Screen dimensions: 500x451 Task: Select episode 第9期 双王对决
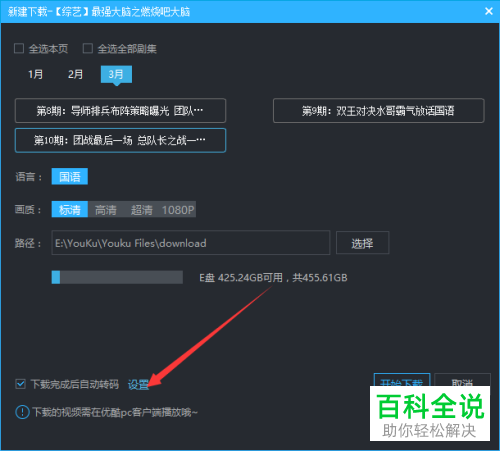[x=378, y=111]
